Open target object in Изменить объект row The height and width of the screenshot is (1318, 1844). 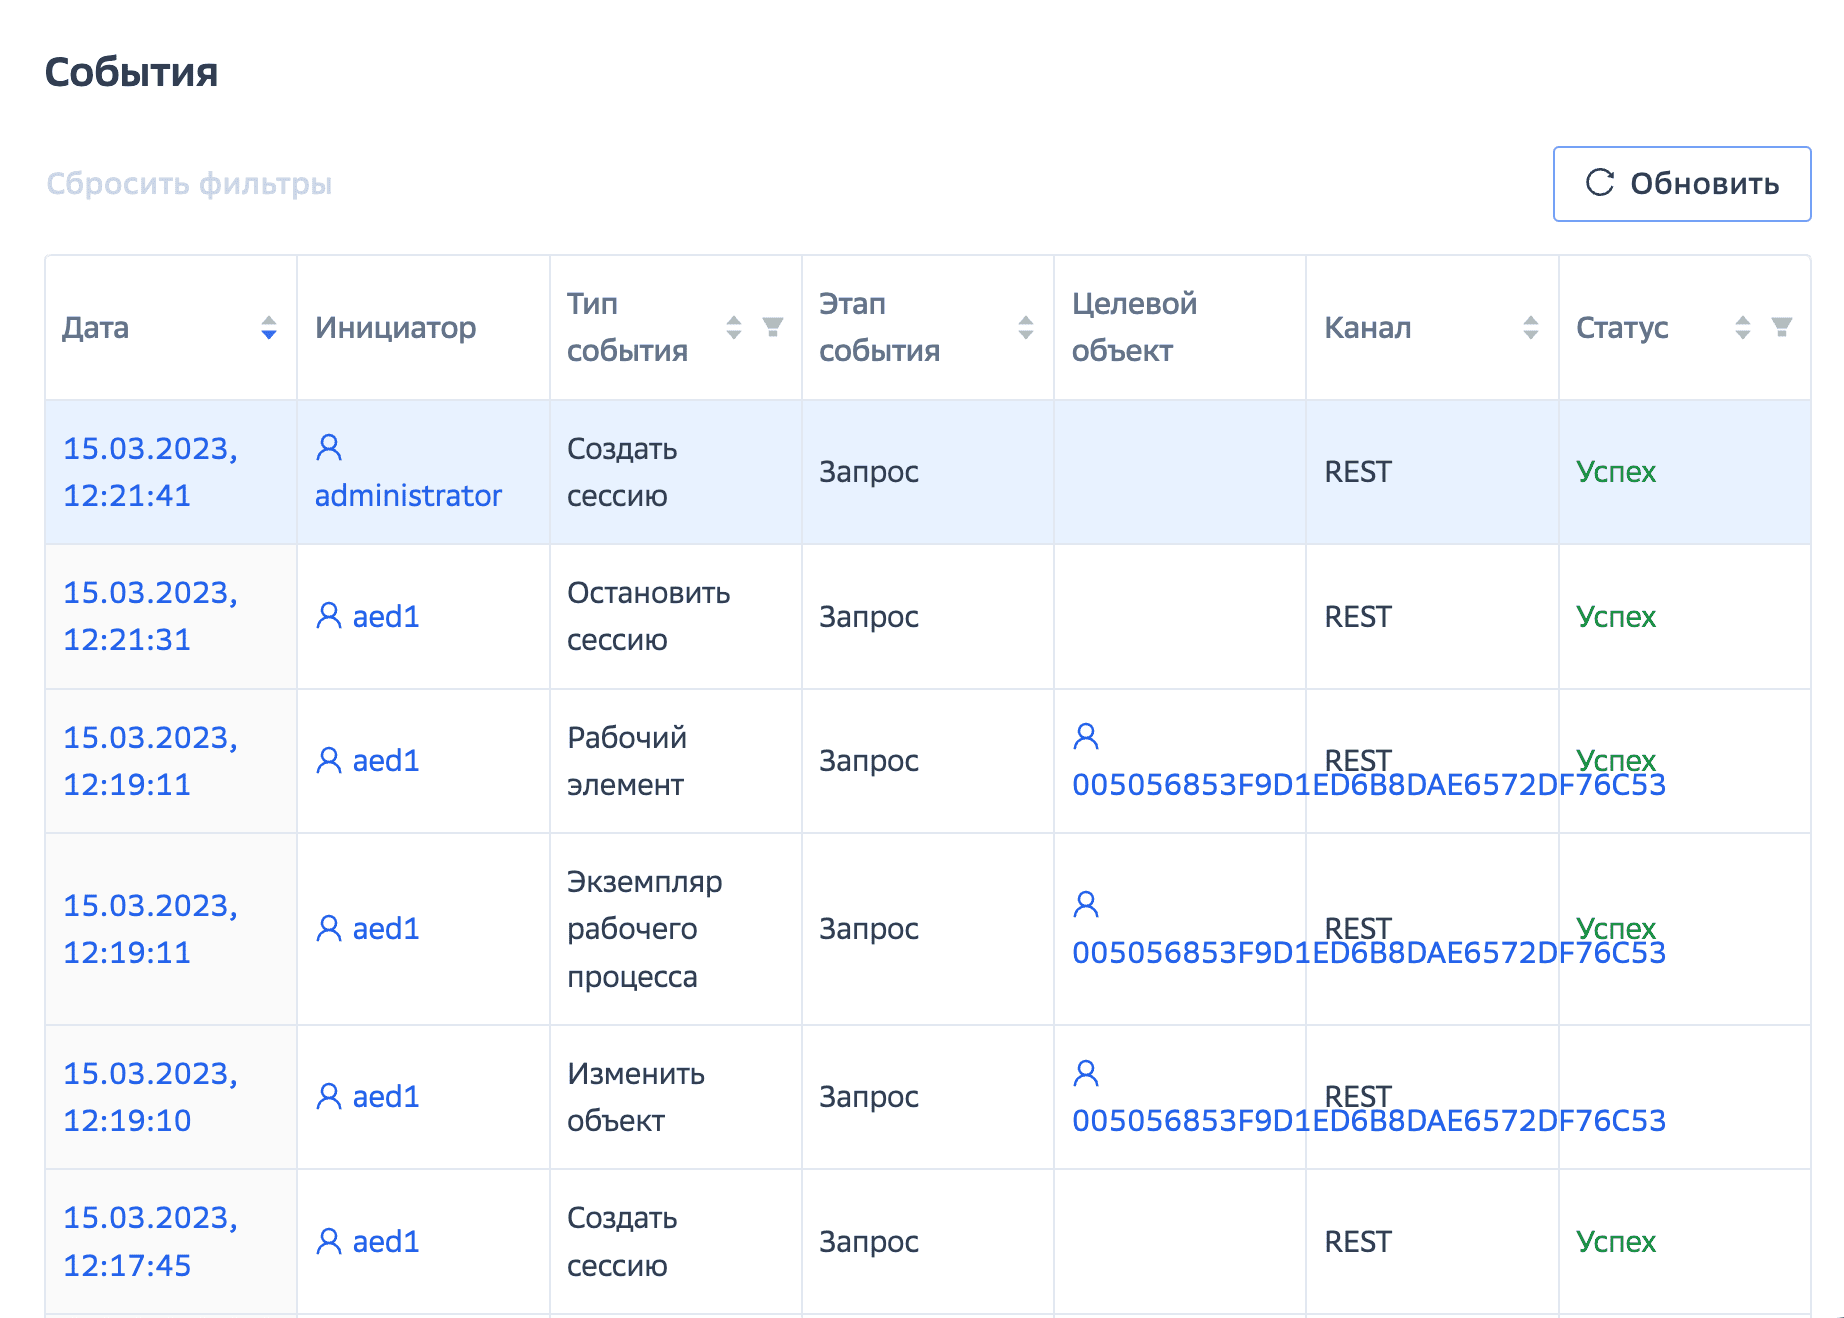pyautogui.click(x=1368, y=1121)
